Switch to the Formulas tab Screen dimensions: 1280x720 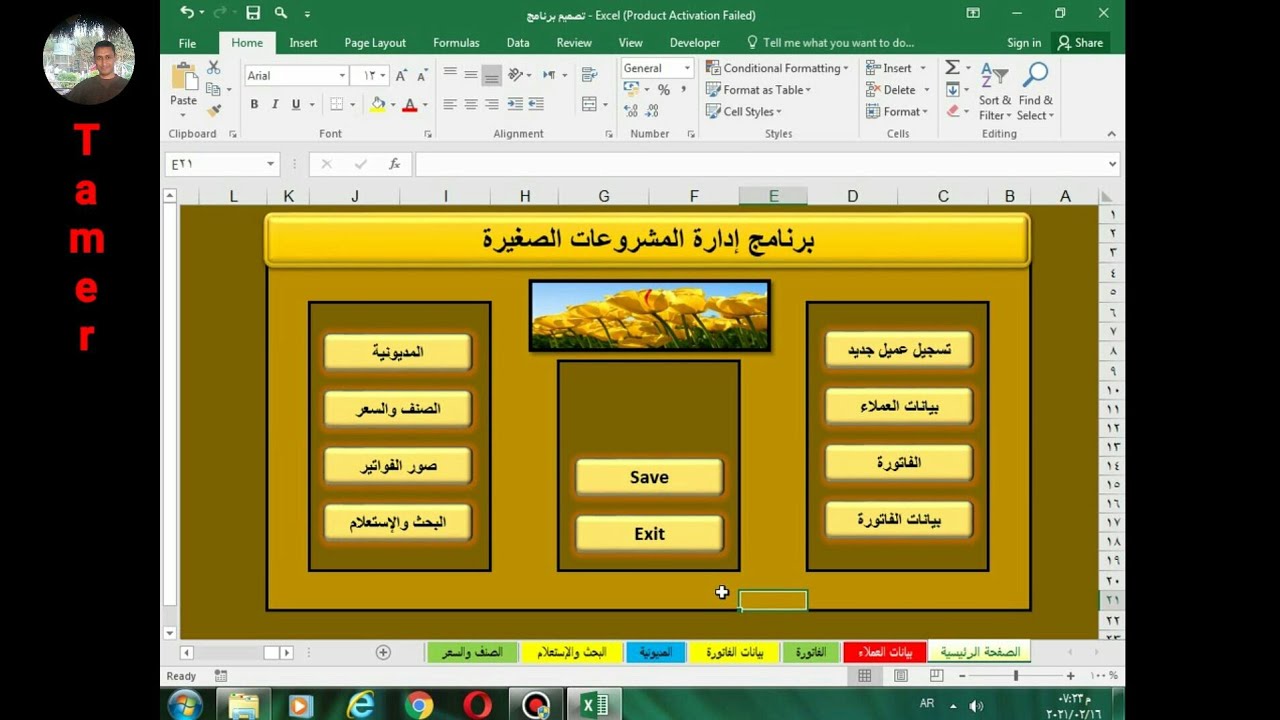[x=456, y=43]
